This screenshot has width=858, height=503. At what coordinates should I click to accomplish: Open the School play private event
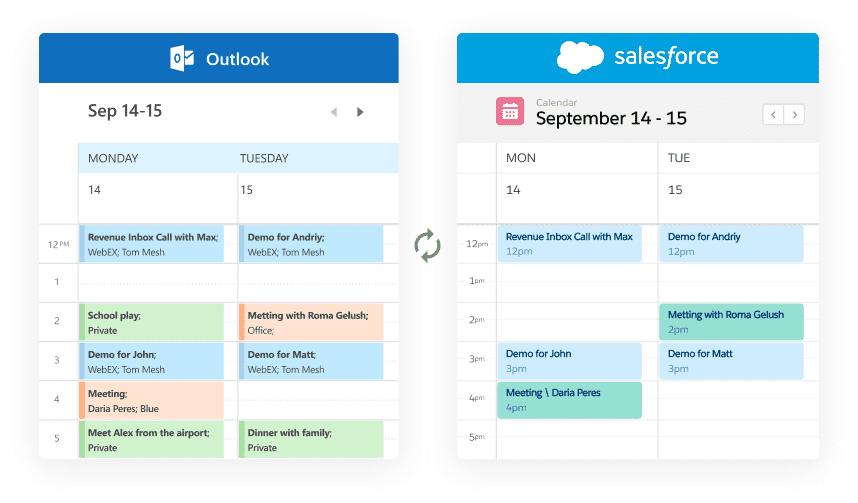[152, 322]
